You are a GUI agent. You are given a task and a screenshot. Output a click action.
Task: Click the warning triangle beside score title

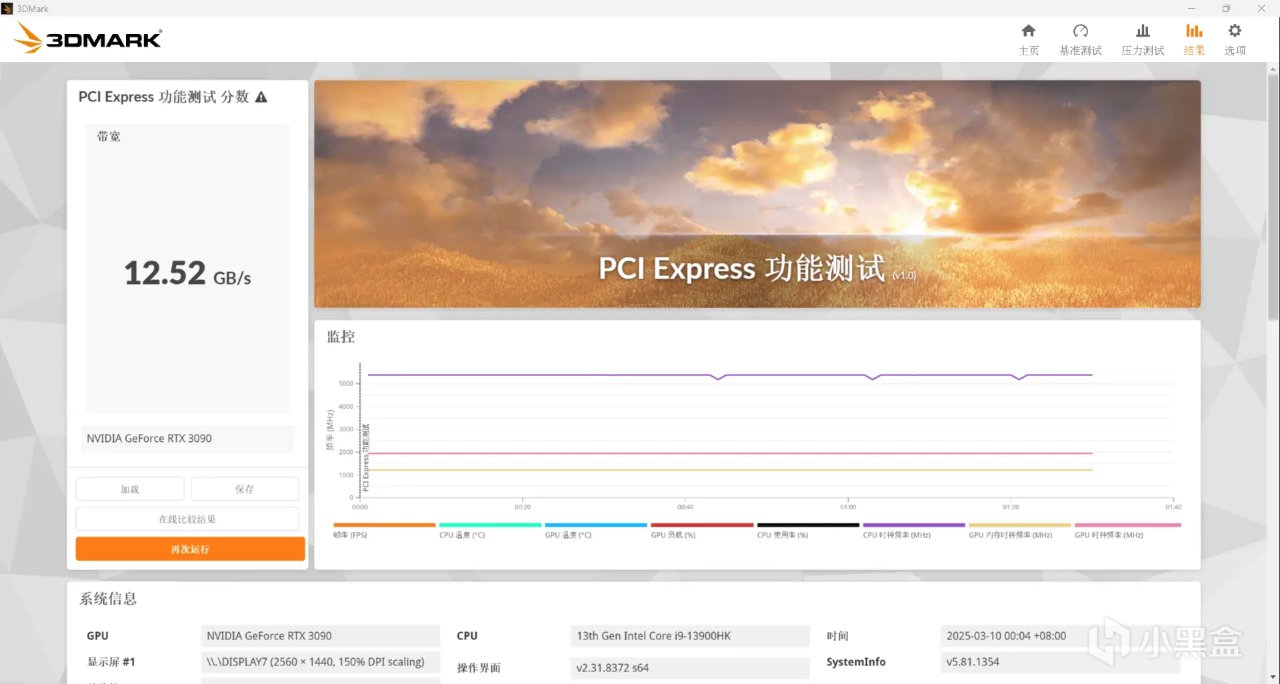(x=261, y=97)
